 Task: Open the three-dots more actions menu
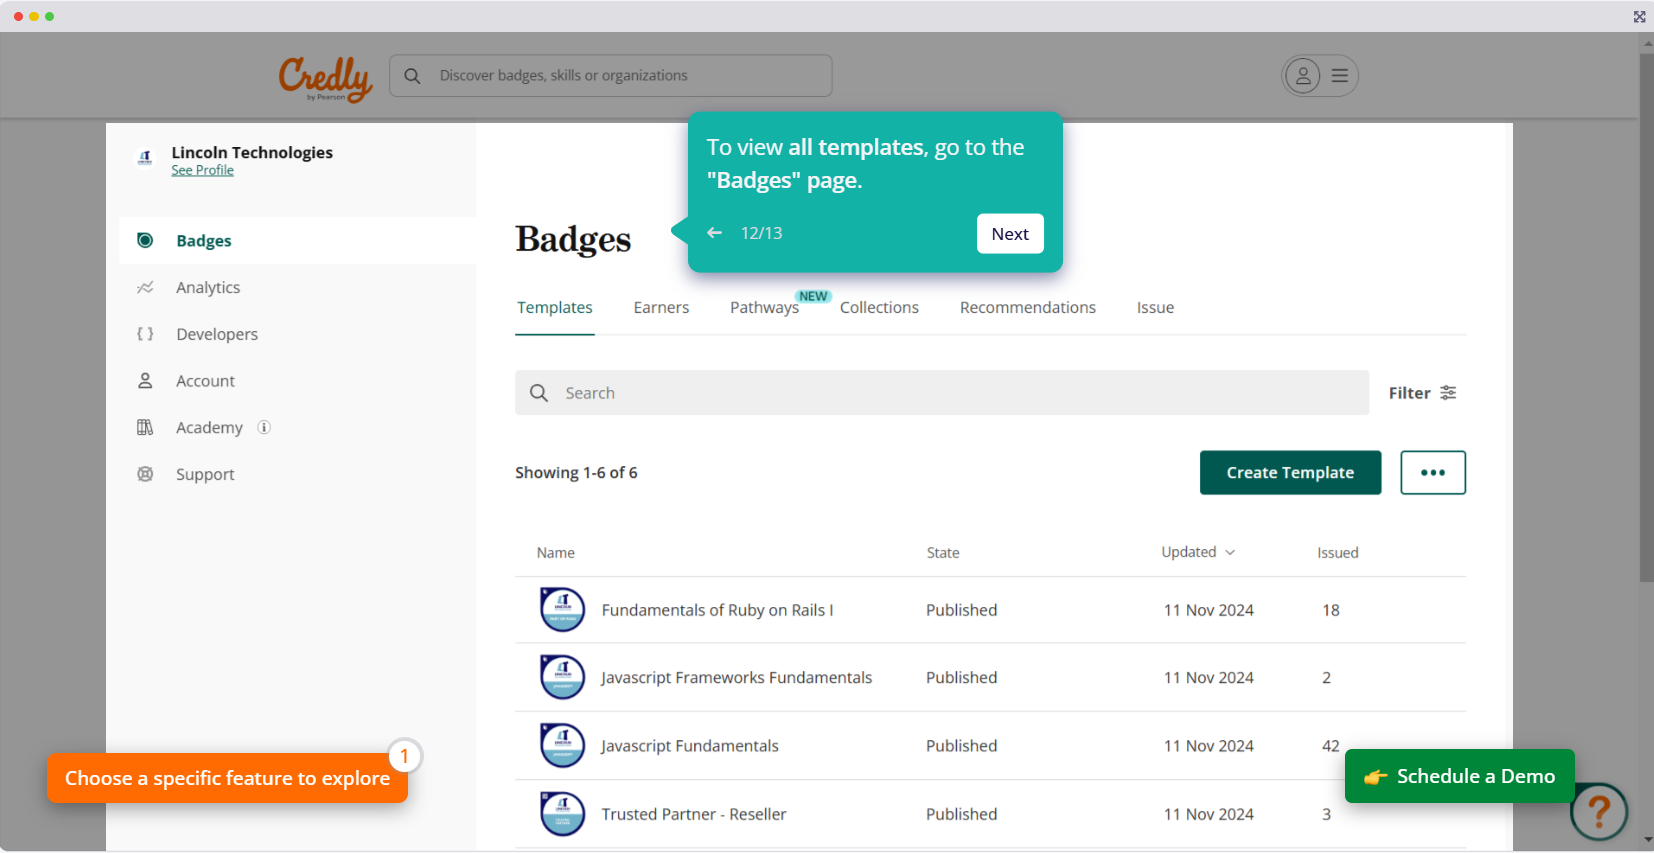pos(1432,473)
